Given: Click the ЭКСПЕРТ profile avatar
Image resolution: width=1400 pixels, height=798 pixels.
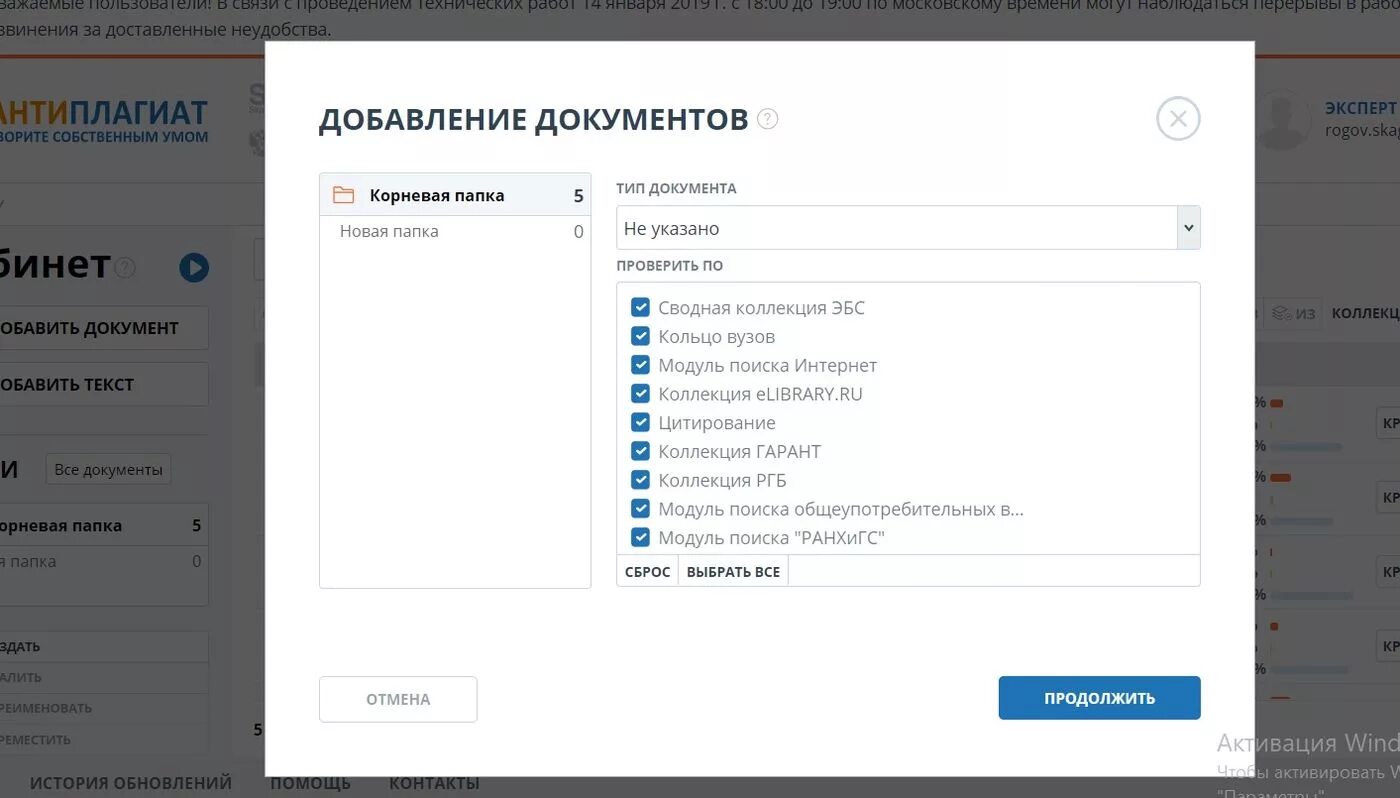Looking at the screenshot, I should tap(1283, 118).
